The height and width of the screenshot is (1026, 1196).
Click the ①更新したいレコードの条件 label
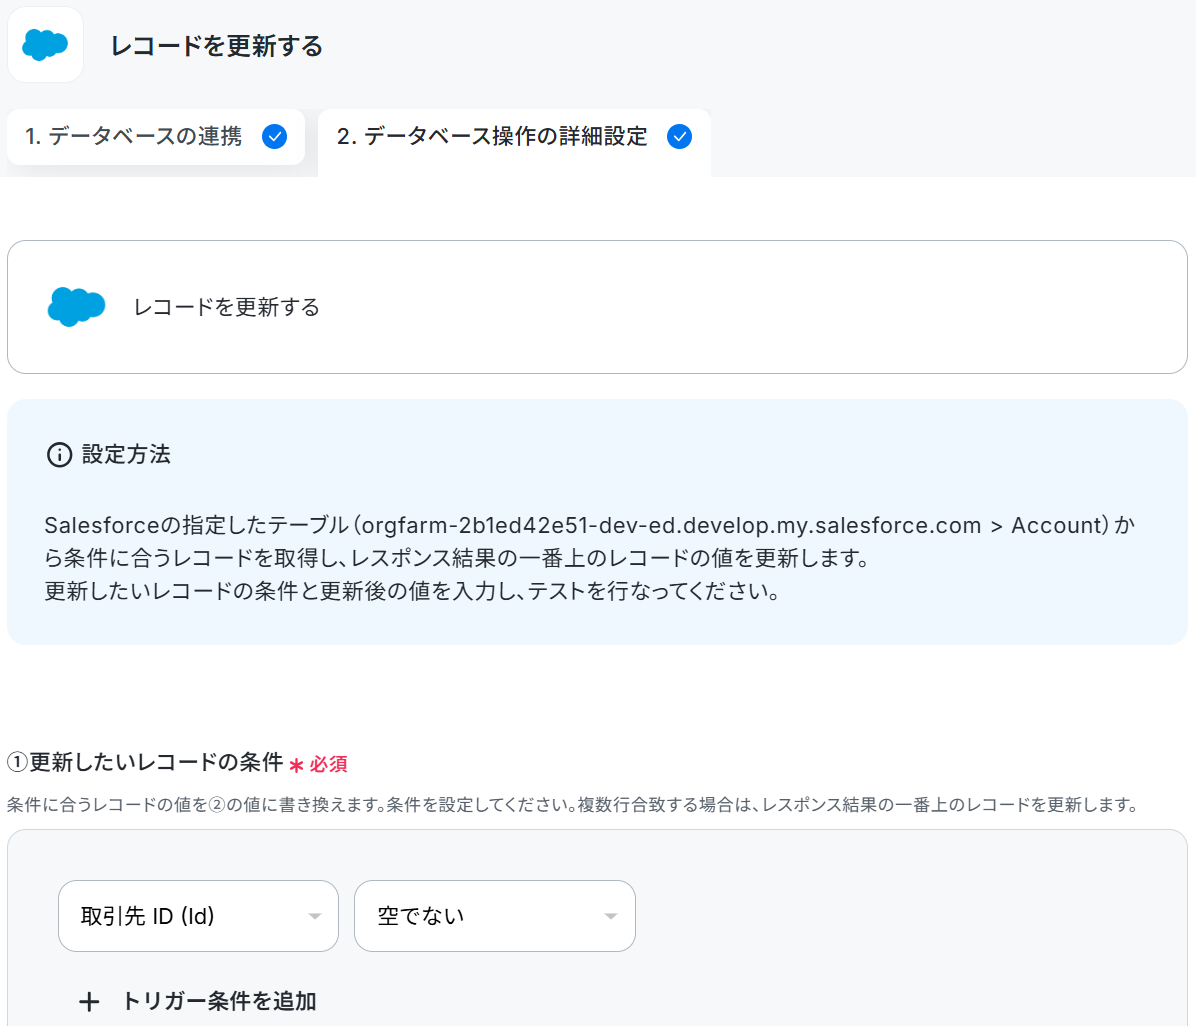coord(145,762)
